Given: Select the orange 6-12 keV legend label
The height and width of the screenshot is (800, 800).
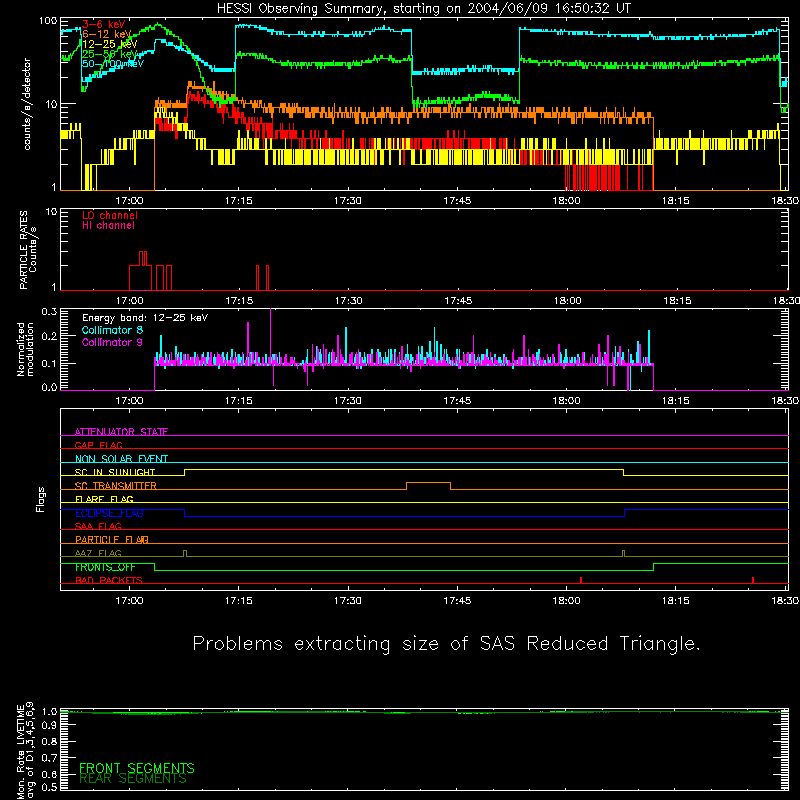Looking at the screenshot, I should pyautogui.click(x=107, y=34).
